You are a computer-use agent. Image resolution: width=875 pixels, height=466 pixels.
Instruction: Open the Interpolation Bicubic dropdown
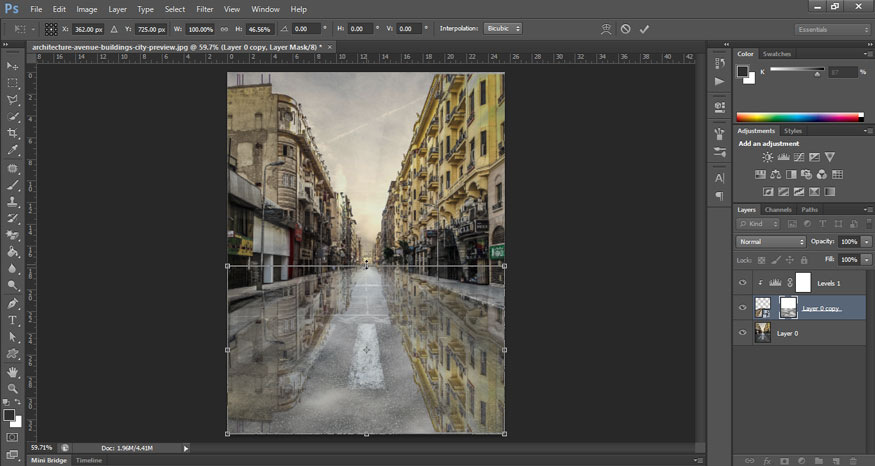tap(503, 28)
